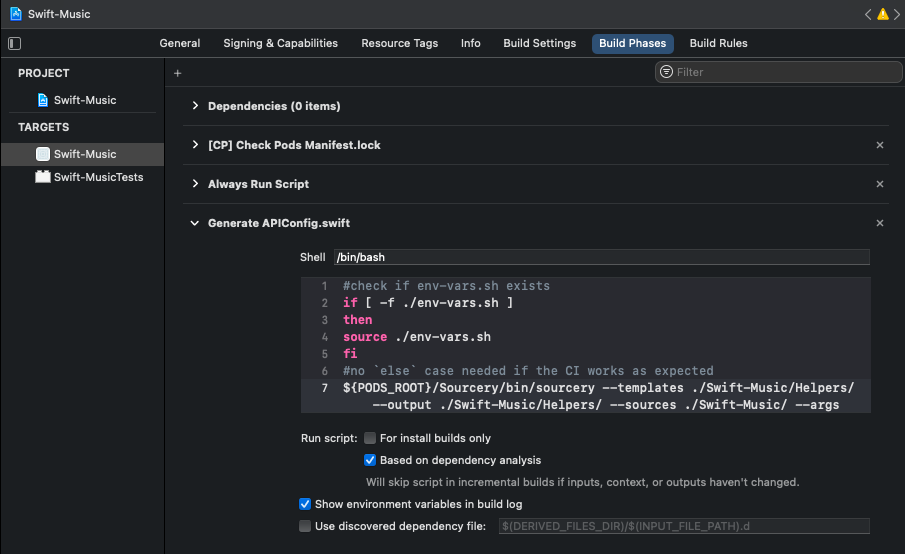Screen dimensions: 905x554
Task: Click the Swift-Music app target icon
Action: pyautogui.click(x=43, y=154)
